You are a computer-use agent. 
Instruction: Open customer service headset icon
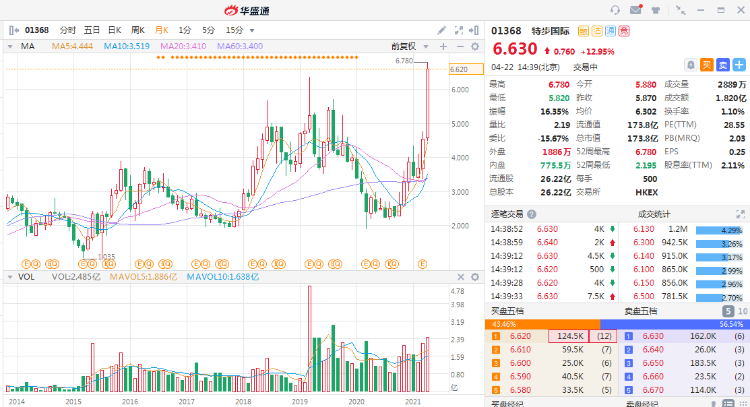615,10
